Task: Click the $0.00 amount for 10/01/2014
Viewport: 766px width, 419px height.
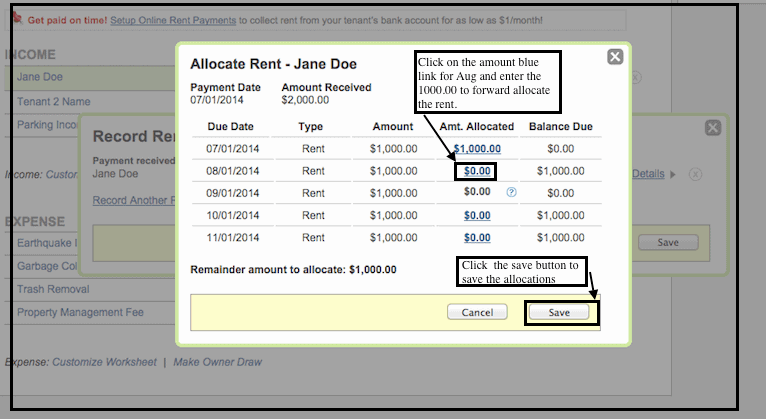Action: (477, 215)
